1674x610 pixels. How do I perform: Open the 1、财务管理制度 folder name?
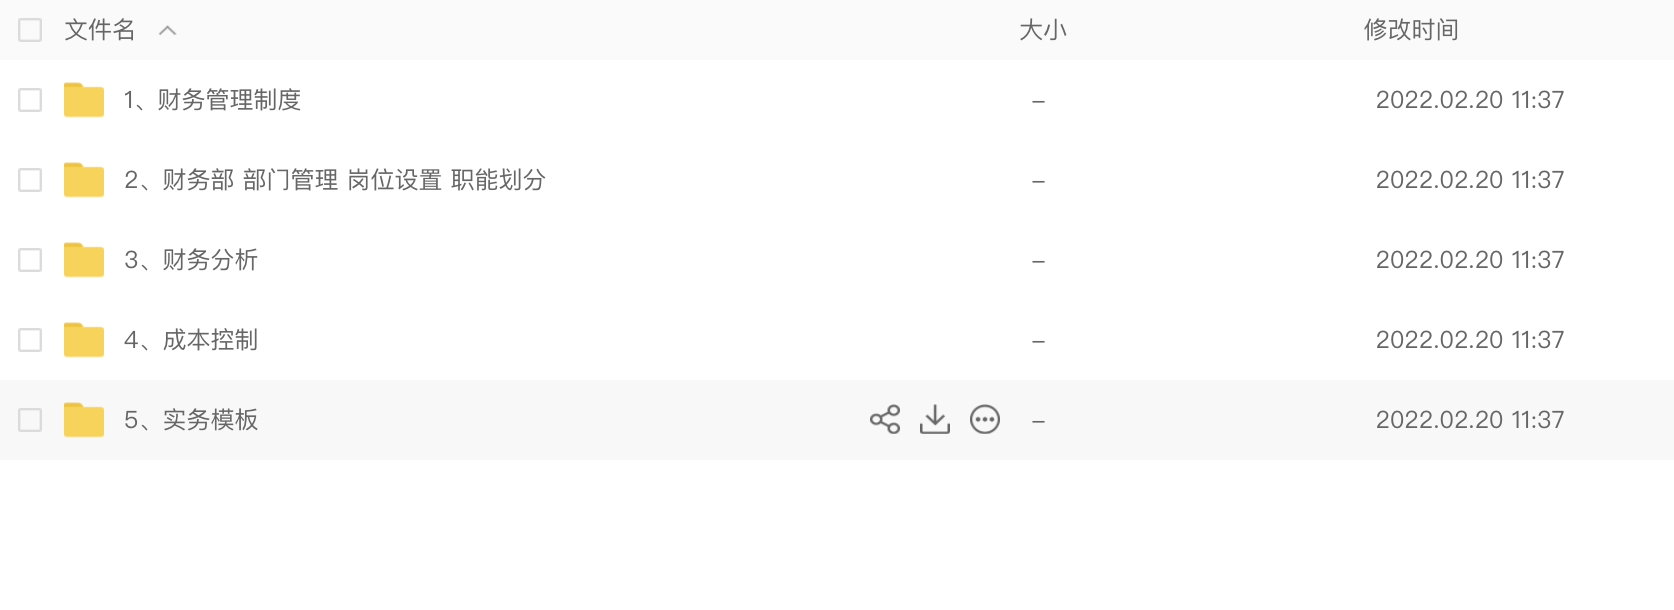point(212,100)
